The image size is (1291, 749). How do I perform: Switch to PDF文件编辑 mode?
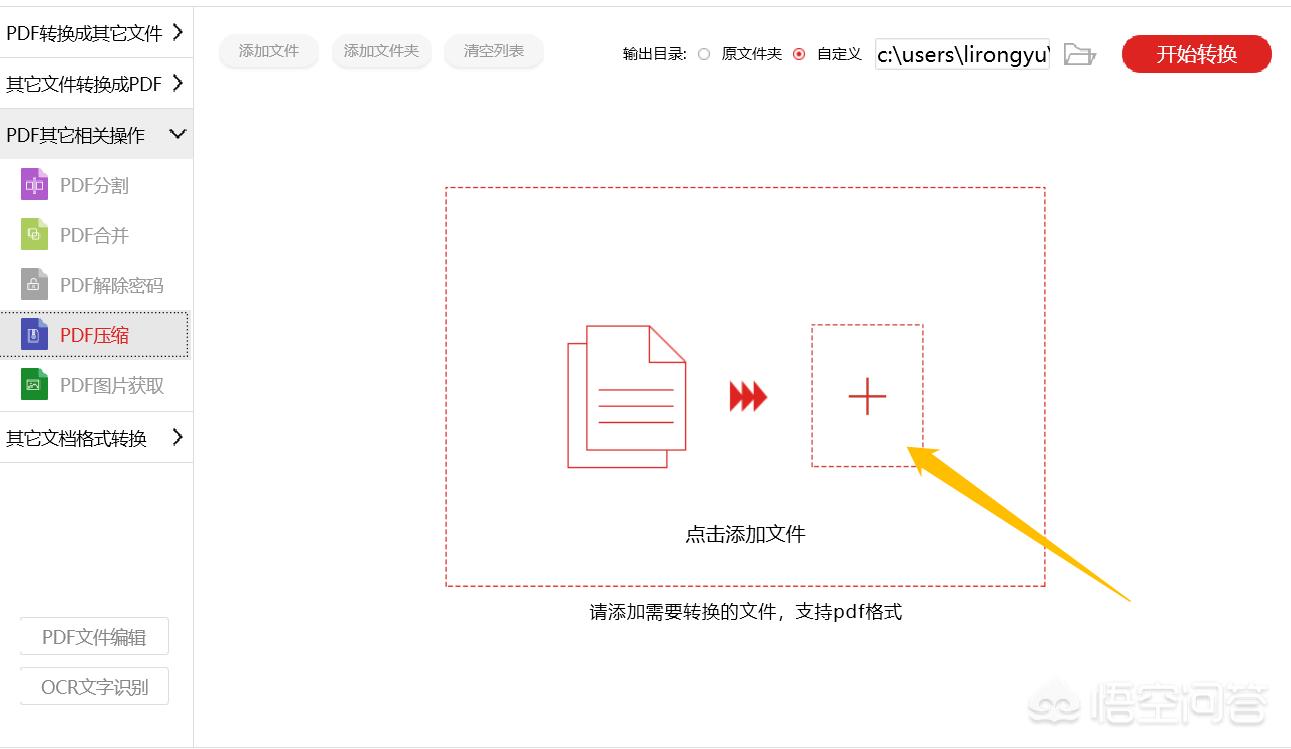coord(93,636)
